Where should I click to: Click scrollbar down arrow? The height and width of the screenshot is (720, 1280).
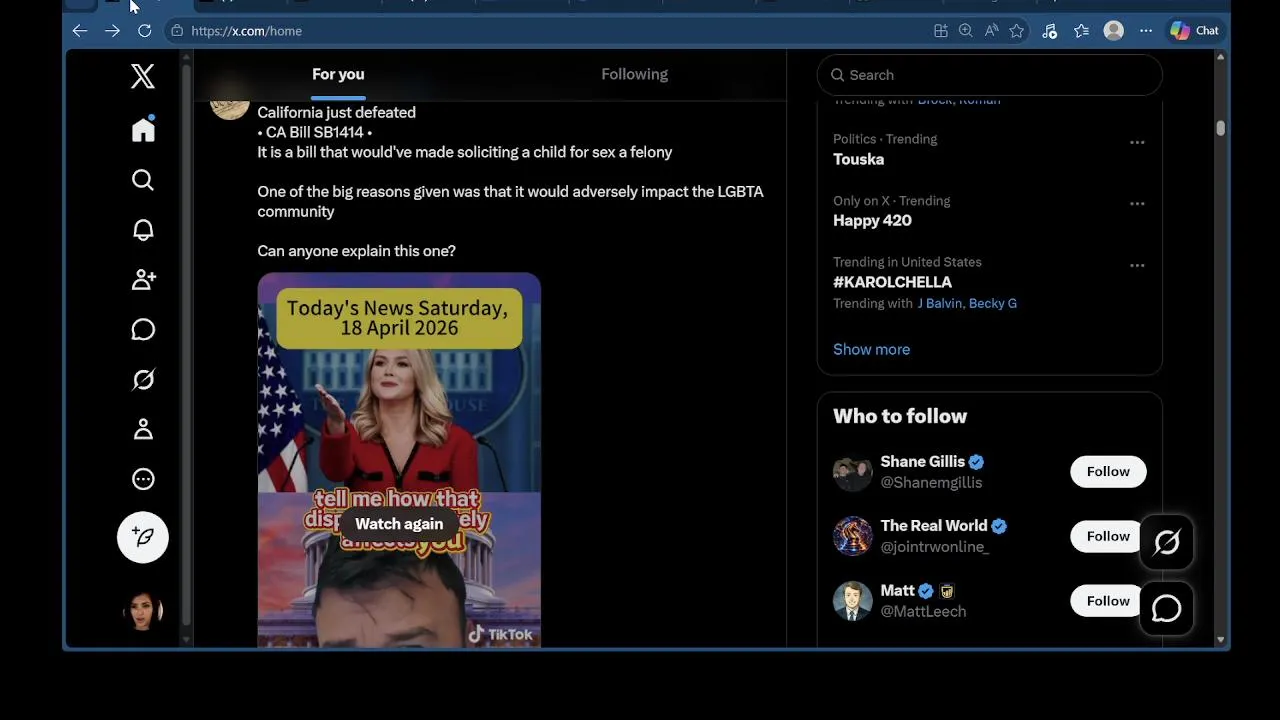coord(1220,639)
